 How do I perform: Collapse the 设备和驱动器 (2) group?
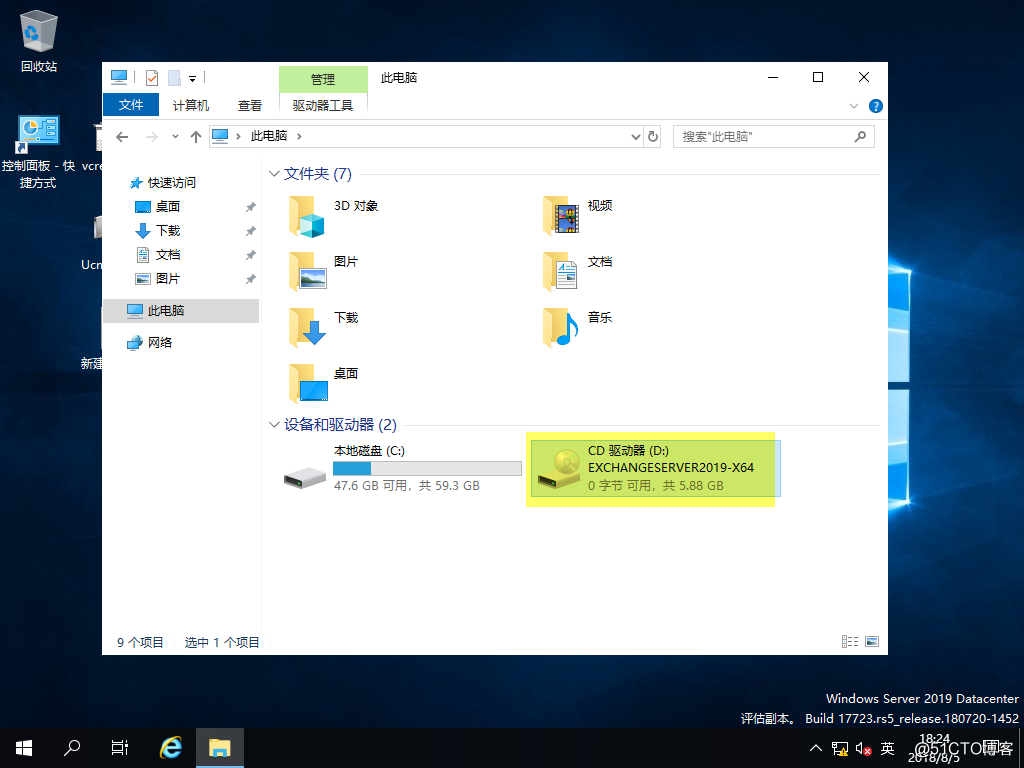click(274, 424)
